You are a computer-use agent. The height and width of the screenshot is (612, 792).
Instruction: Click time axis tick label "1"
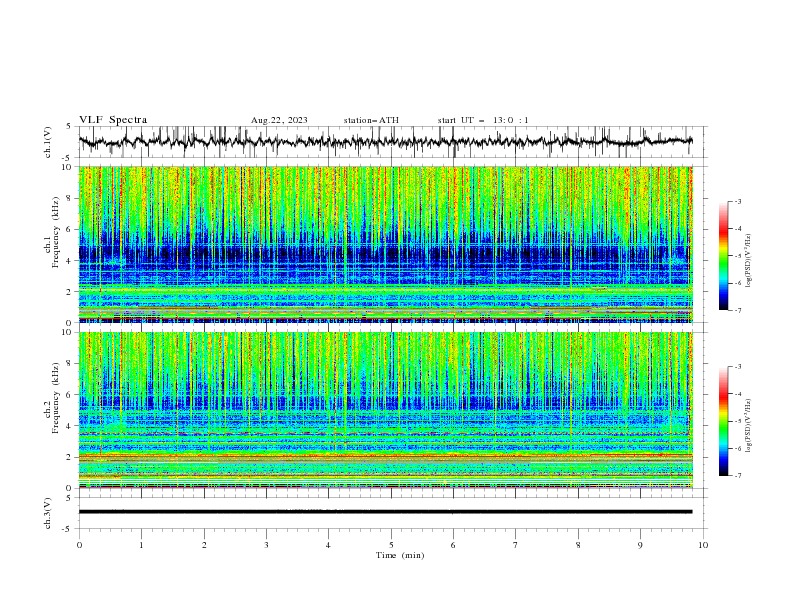[141, 545]
